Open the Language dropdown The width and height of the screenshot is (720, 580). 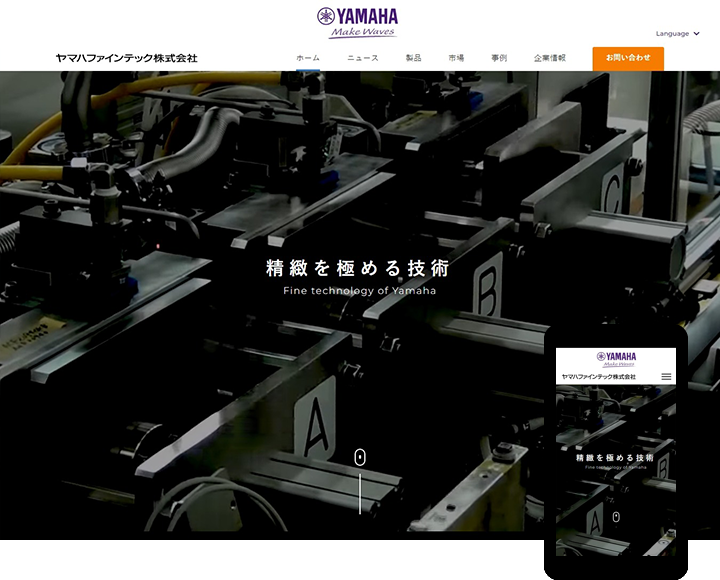(x=675, y=34)
